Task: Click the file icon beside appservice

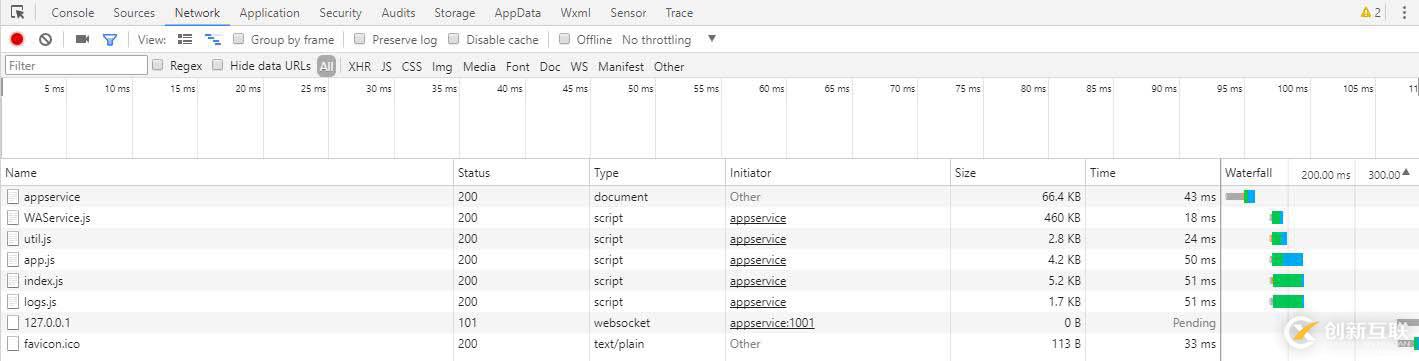Action: pos(13,197)
